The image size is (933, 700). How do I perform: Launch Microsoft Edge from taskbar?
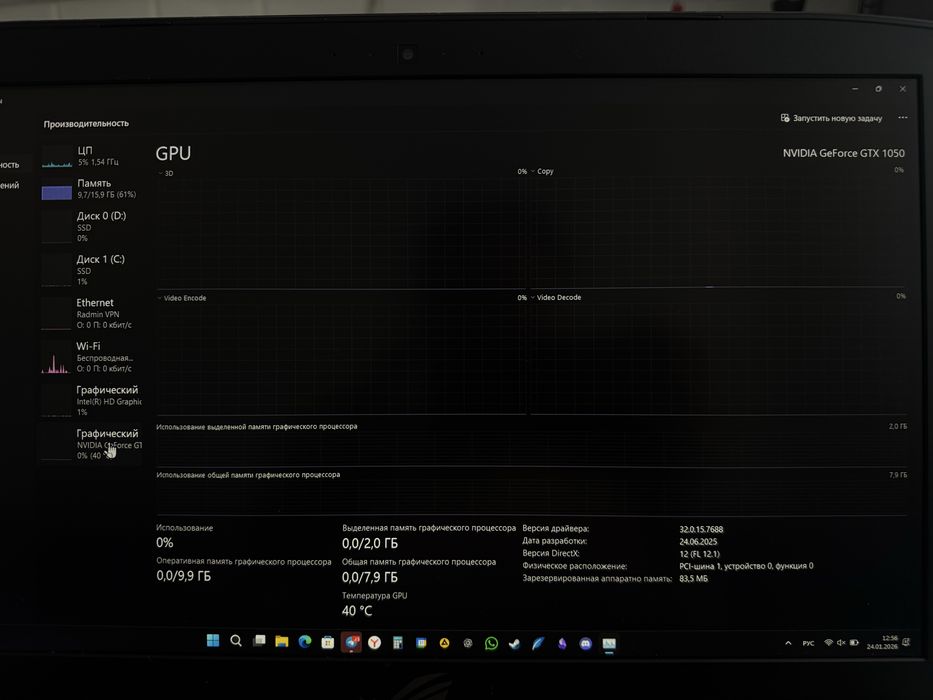point(305,642)
